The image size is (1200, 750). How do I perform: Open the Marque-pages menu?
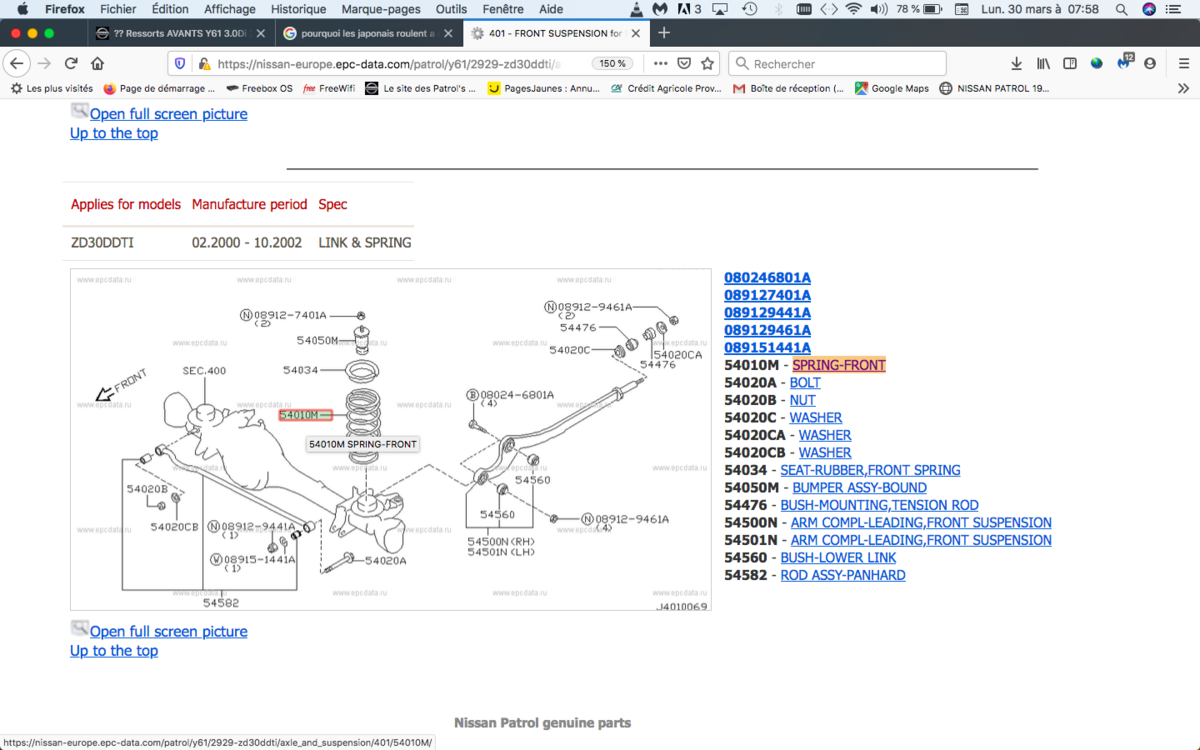[x=381, y=9]
